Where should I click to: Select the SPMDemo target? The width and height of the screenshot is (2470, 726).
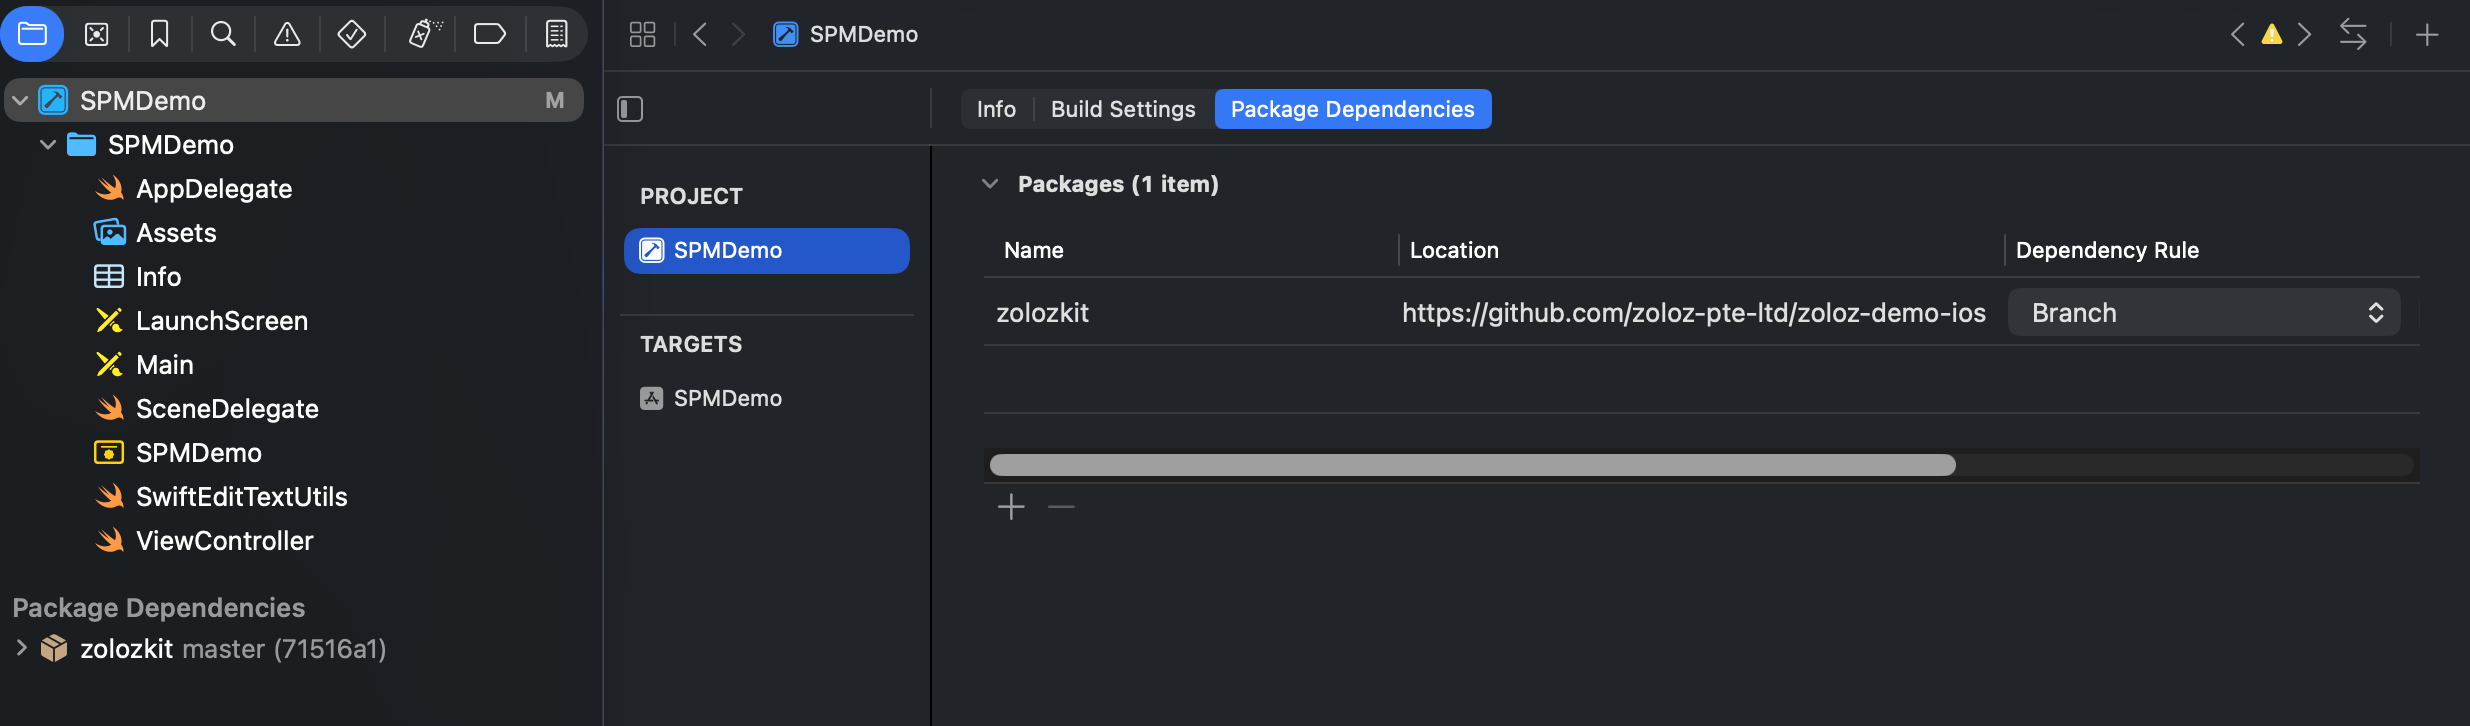click(727, 398)
